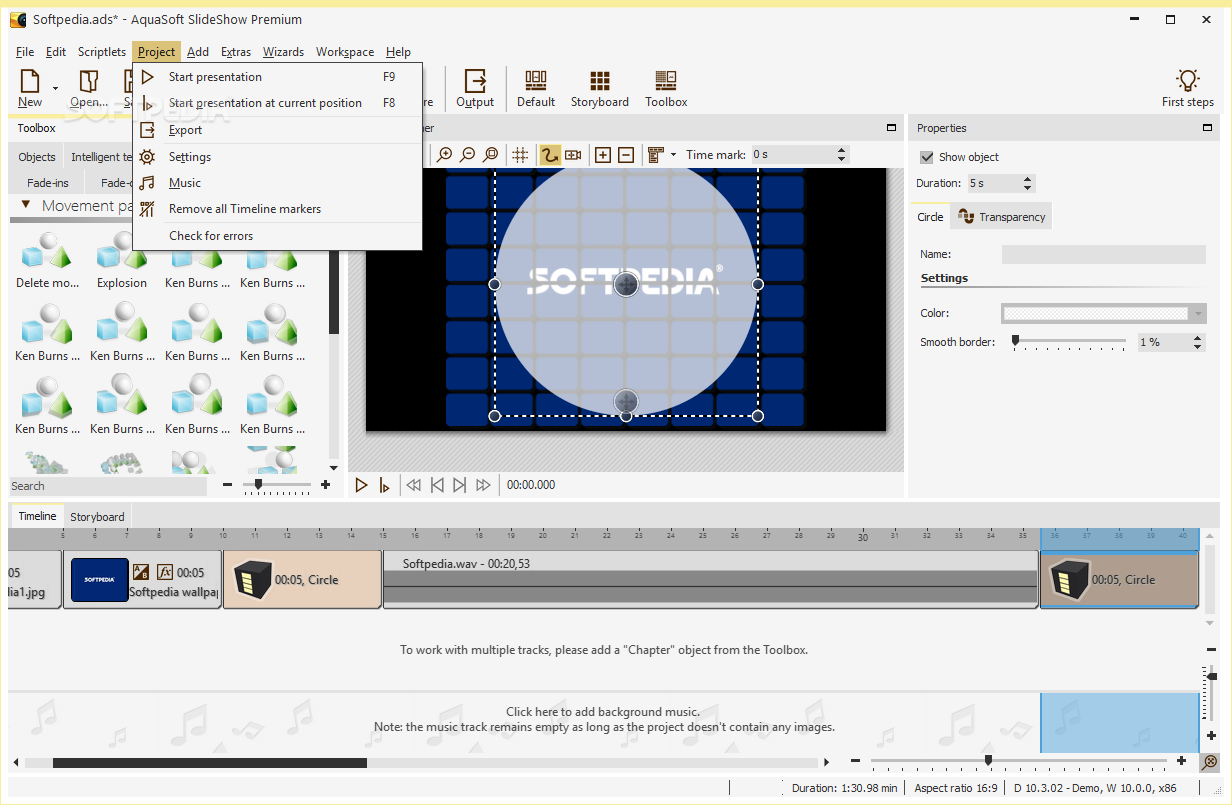Image resolution: width=1232 pixels, height=805 pixels.
Task: Decrease toolbox icon size with minus button
Action: 228,485
